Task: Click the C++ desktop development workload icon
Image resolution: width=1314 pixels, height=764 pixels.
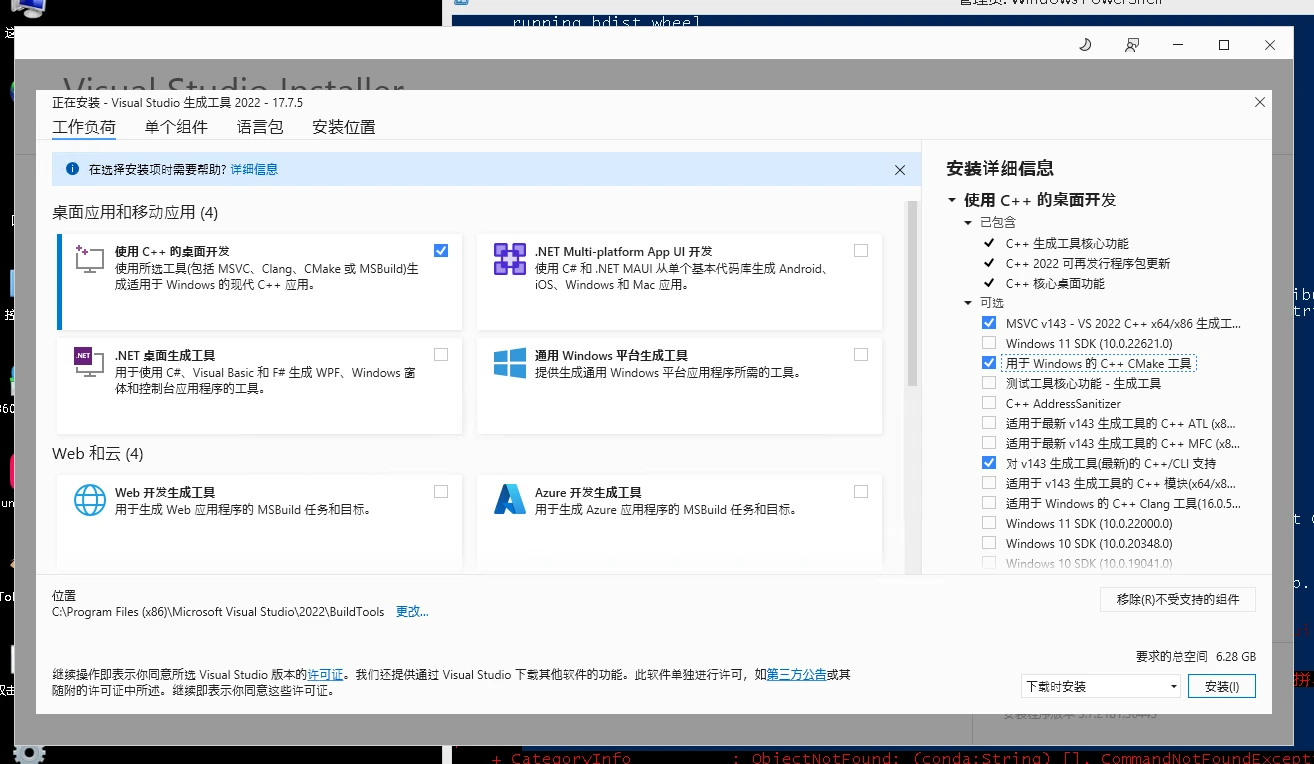Action: 90,259
